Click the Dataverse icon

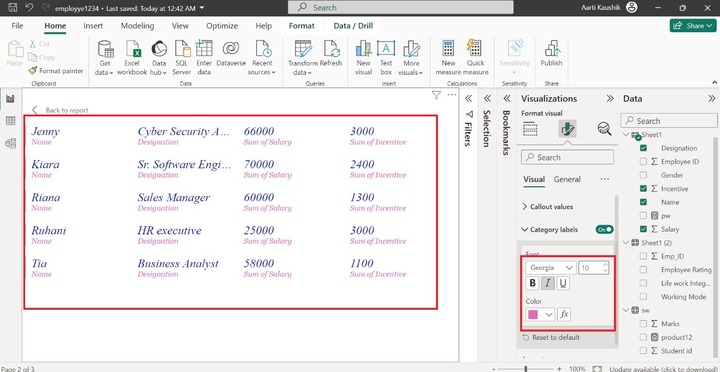pyautogui.click(x=231, y=54)
